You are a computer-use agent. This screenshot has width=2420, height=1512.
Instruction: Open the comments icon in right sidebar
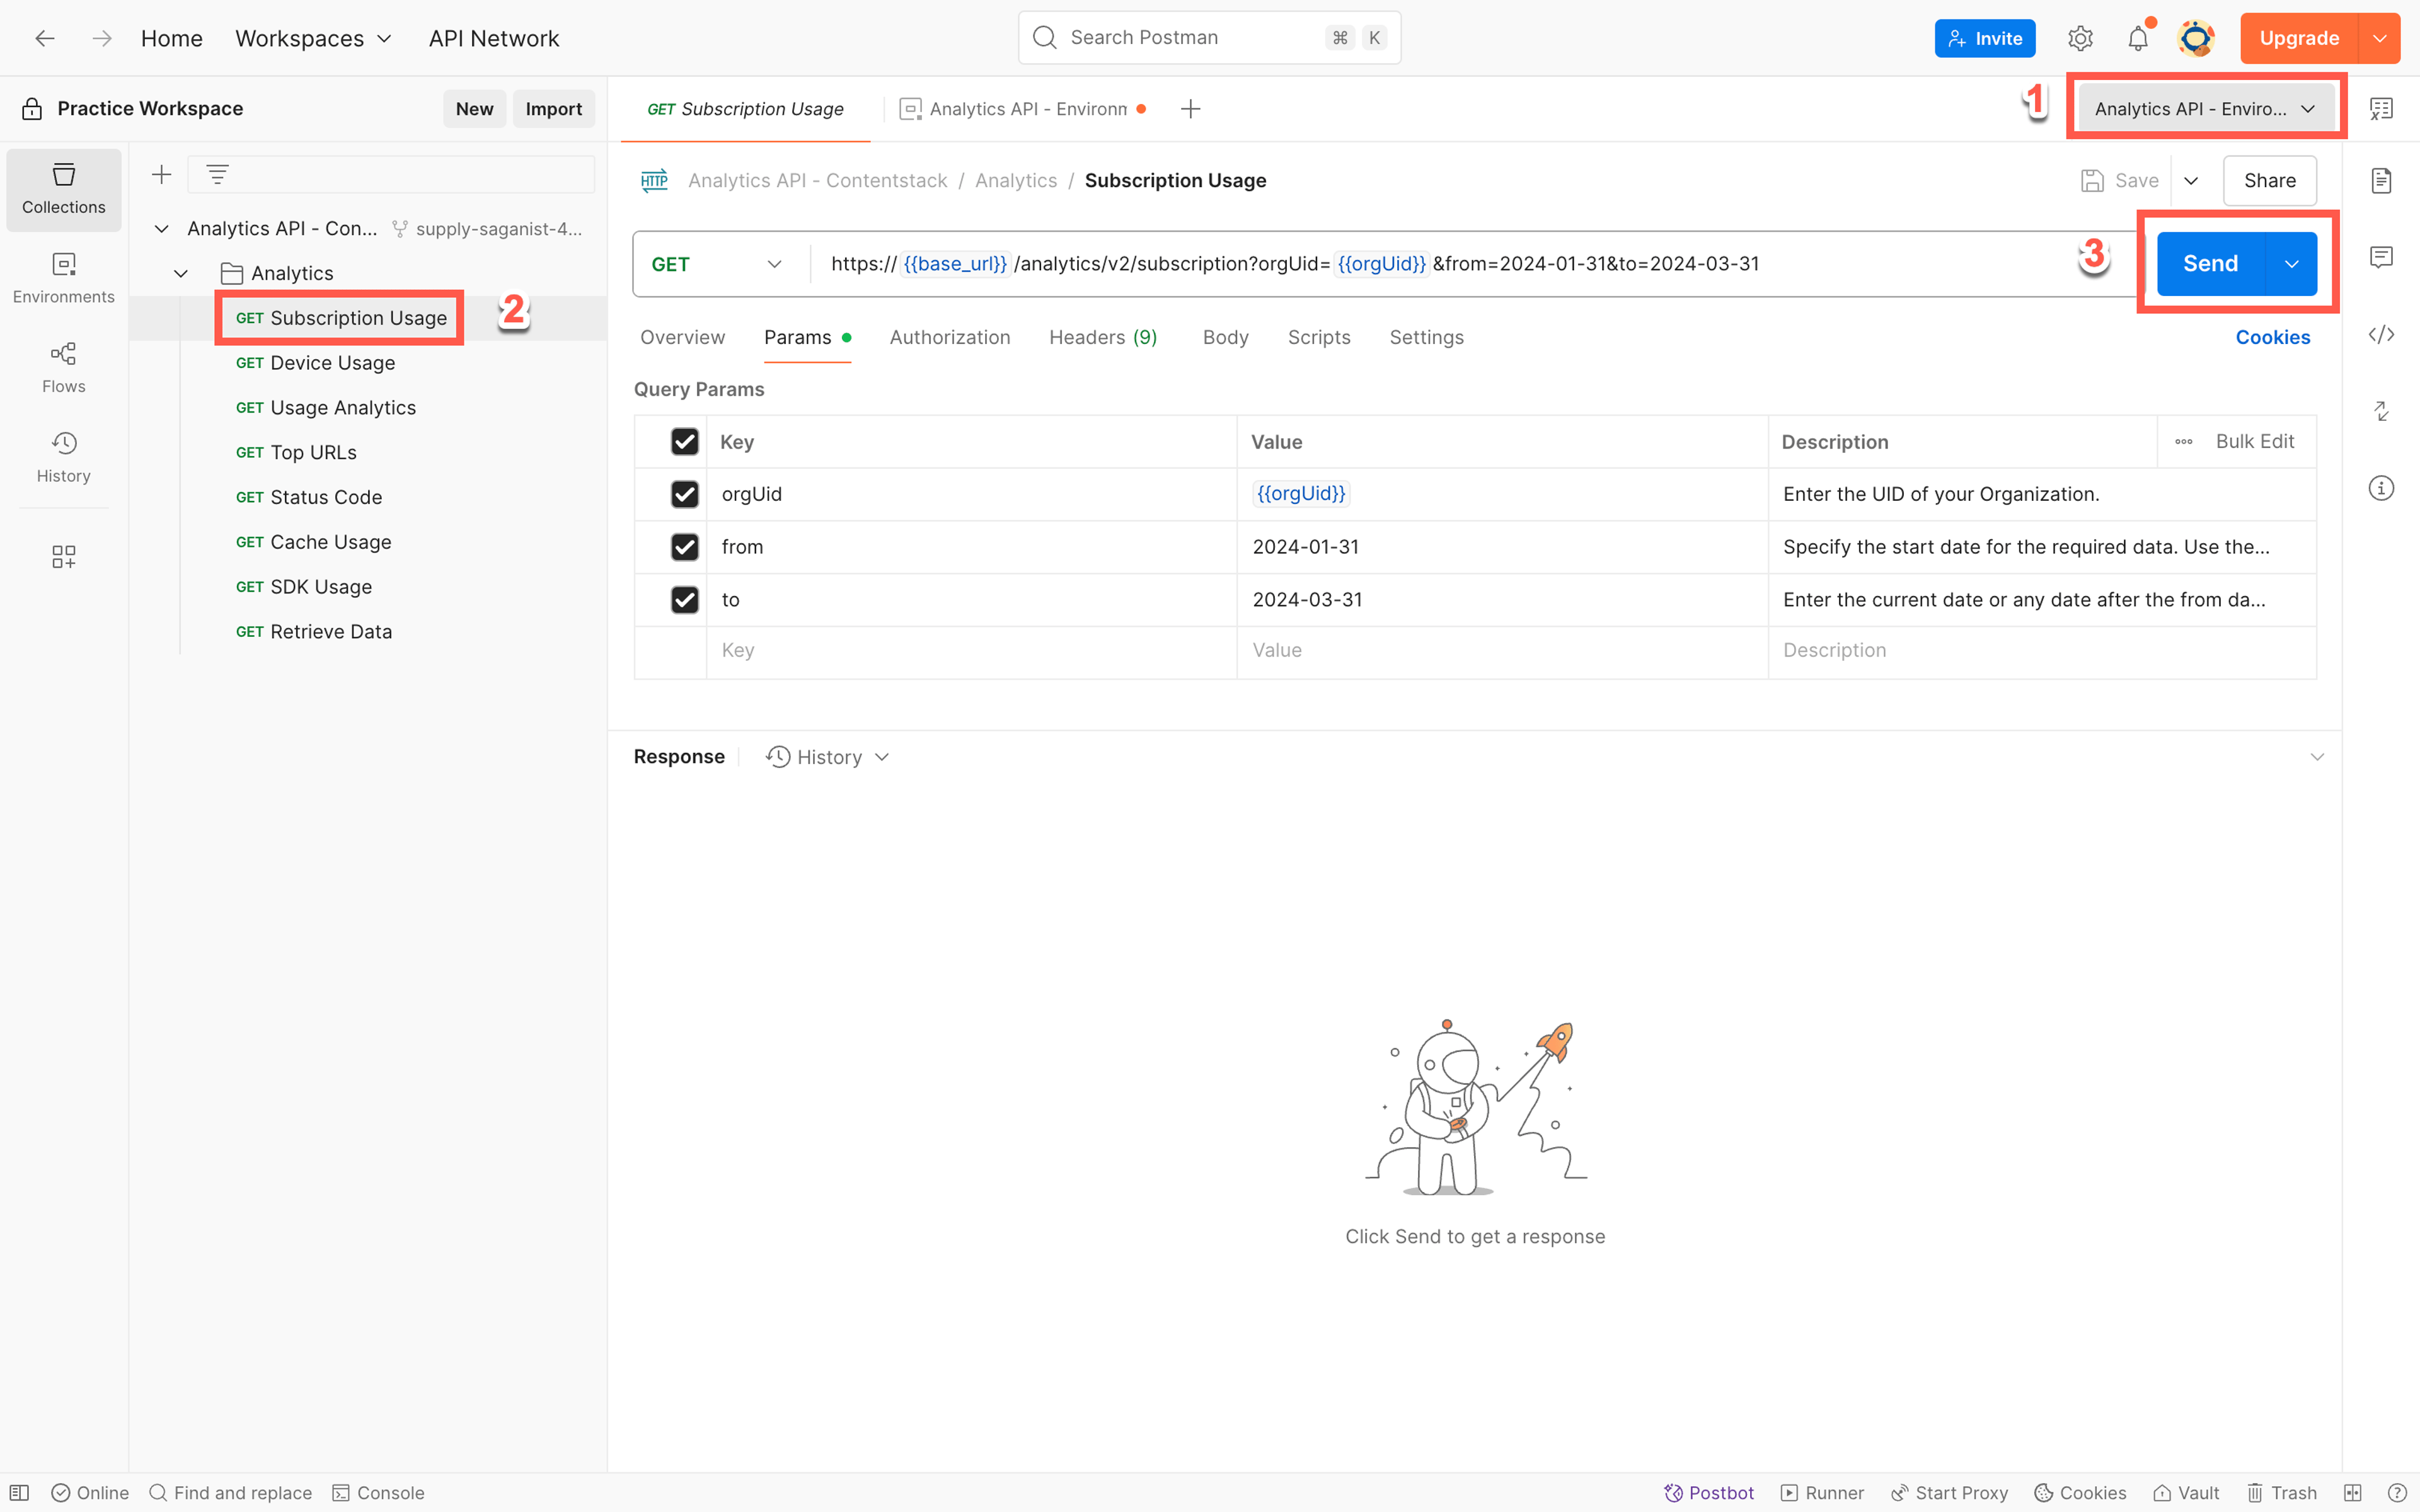click(x=2381, y=257)
